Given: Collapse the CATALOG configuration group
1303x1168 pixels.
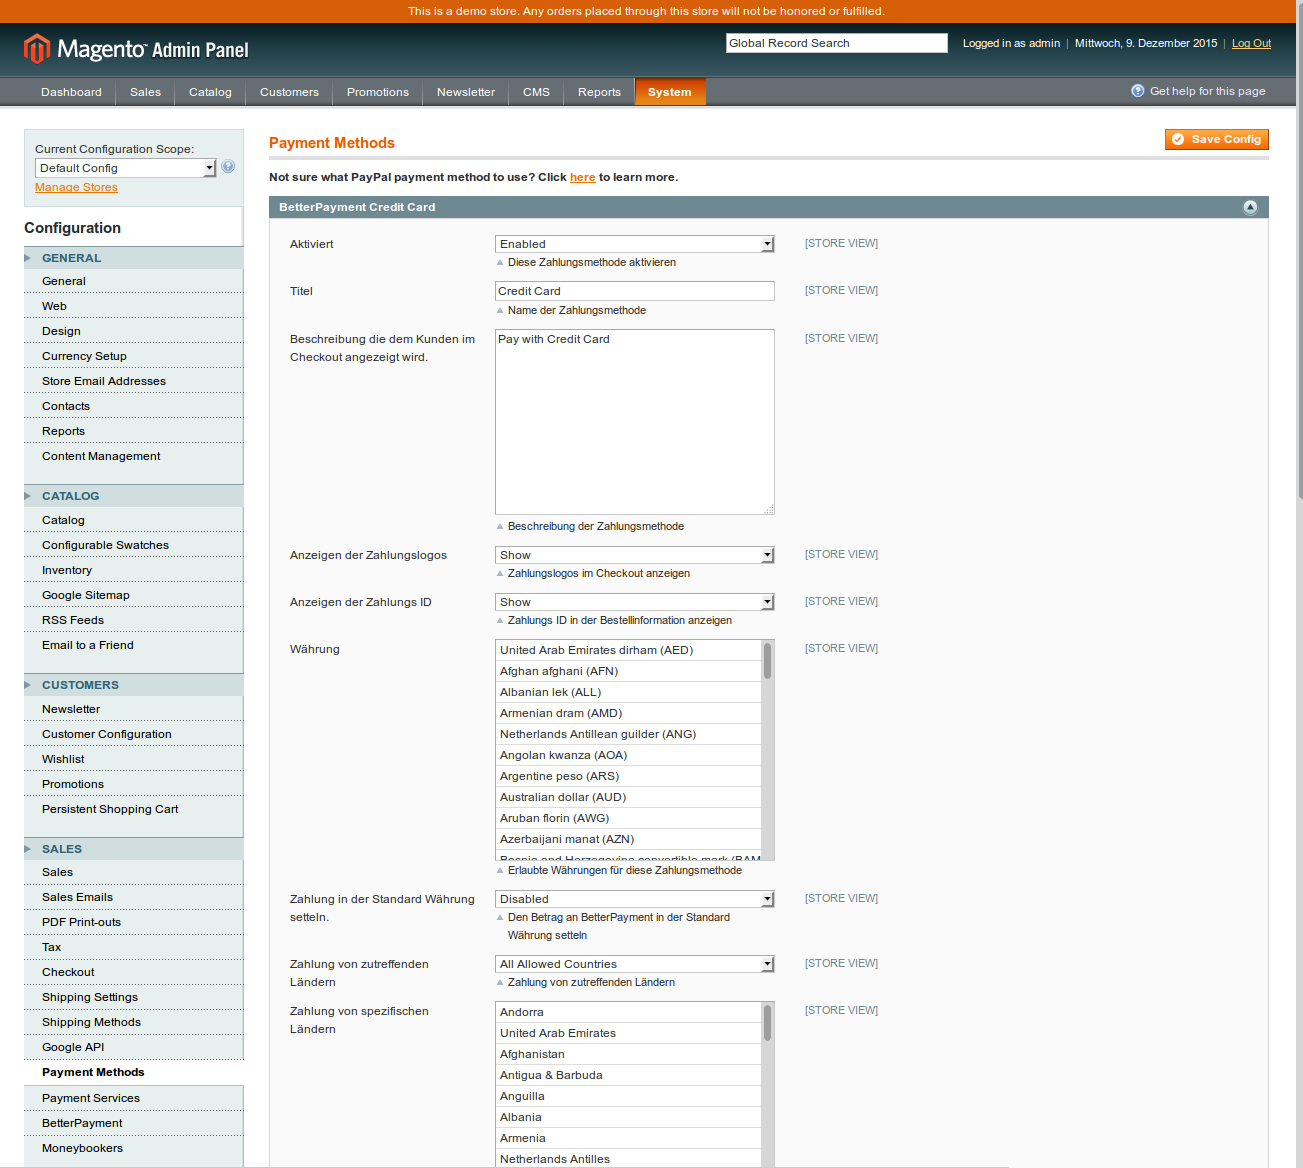Looking at the screenshot, I should coord(133,496).
